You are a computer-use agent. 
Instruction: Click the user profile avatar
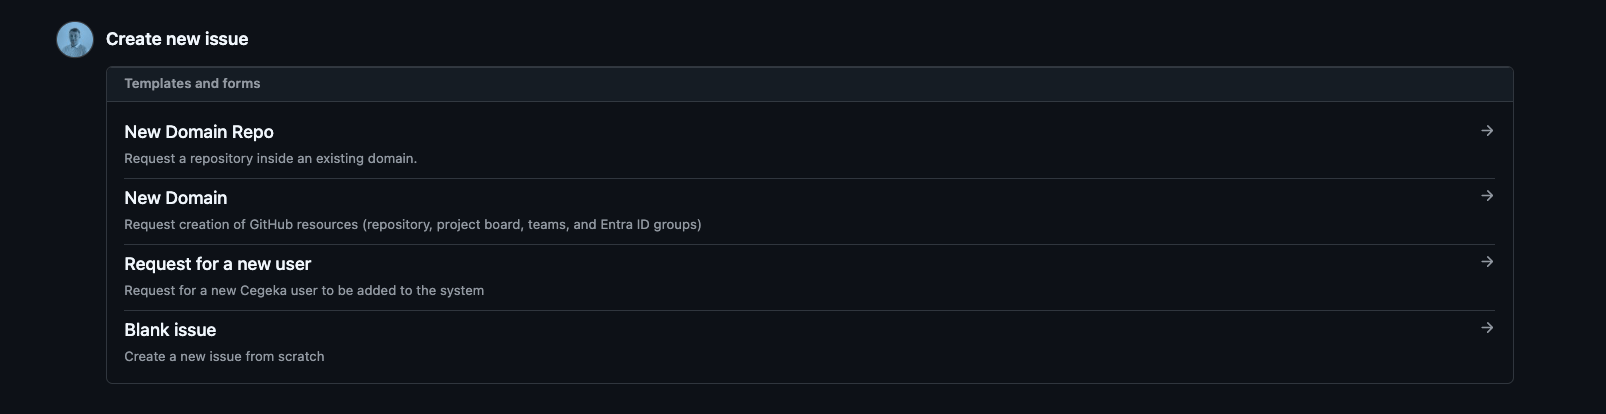click(x=75, y=40)
